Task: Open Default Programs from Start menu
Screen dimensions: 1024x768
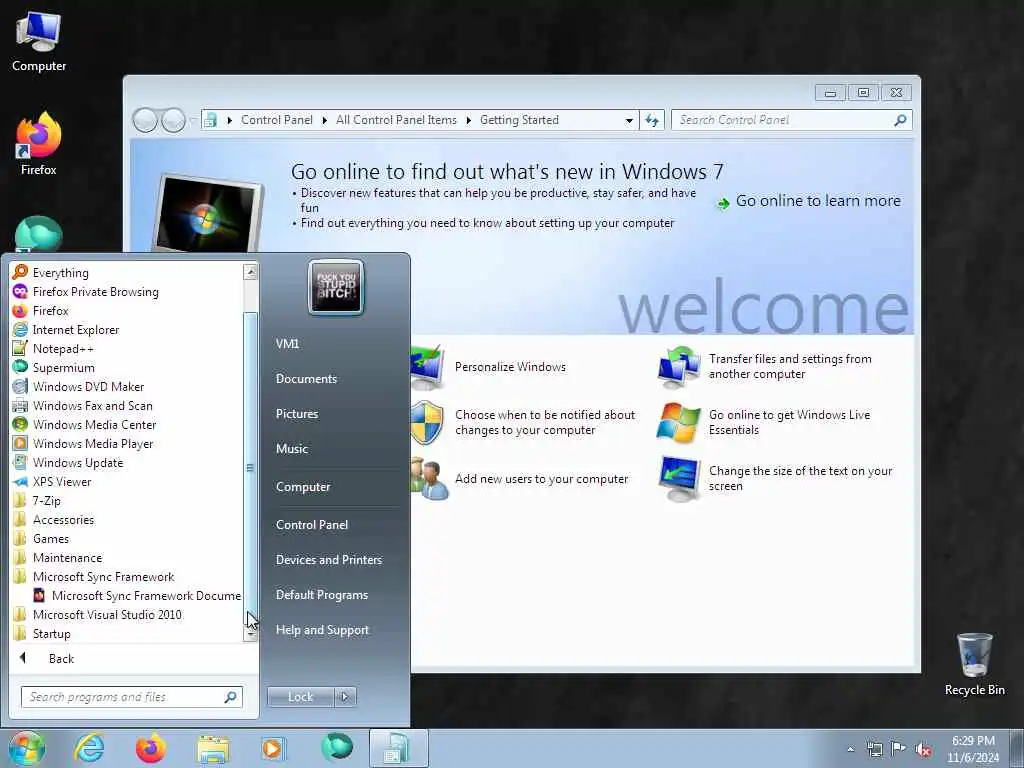Action: point(322,595)
